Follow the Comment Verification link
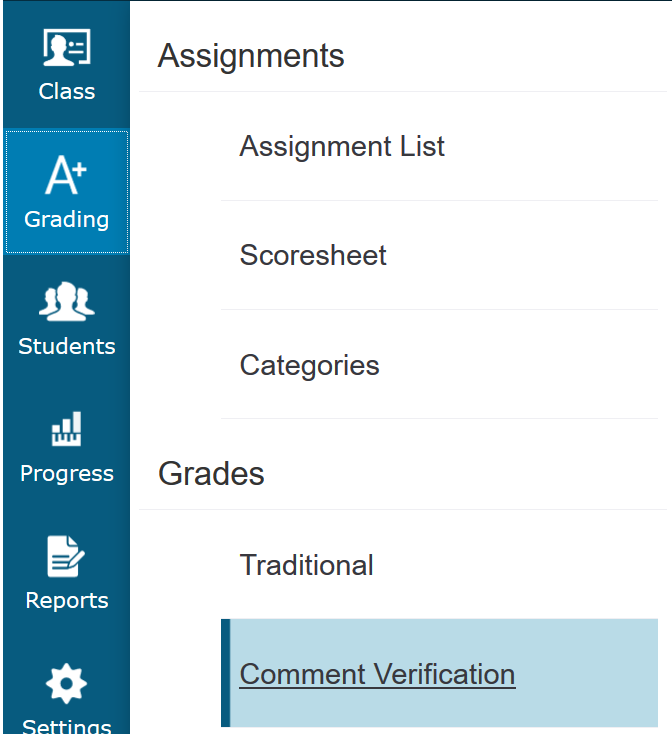Image resolution: width=672 pixels, height=734 pixels. tap(377, 674)
